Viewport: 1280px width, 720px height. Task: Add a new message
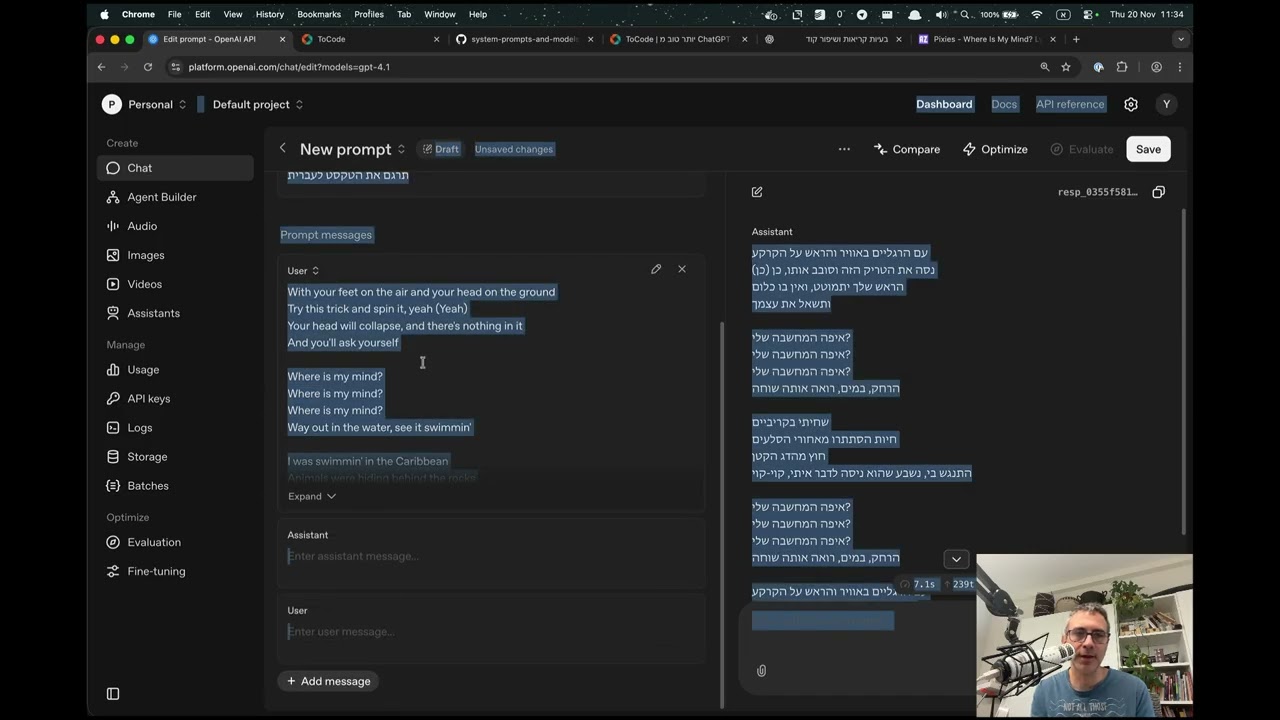tap(328, 681)
